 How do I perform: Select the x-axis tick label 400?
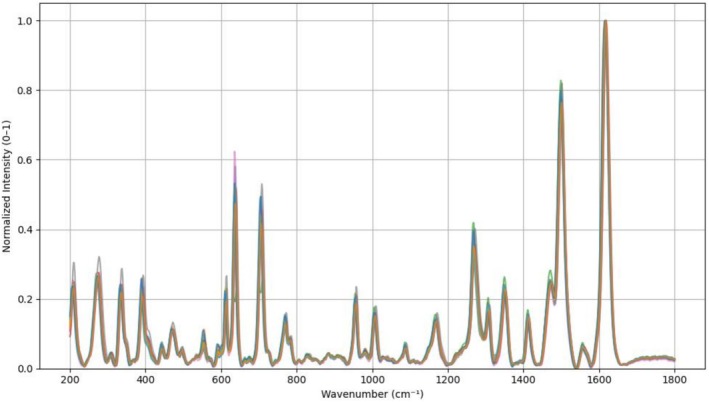click(x=146, y=379)
